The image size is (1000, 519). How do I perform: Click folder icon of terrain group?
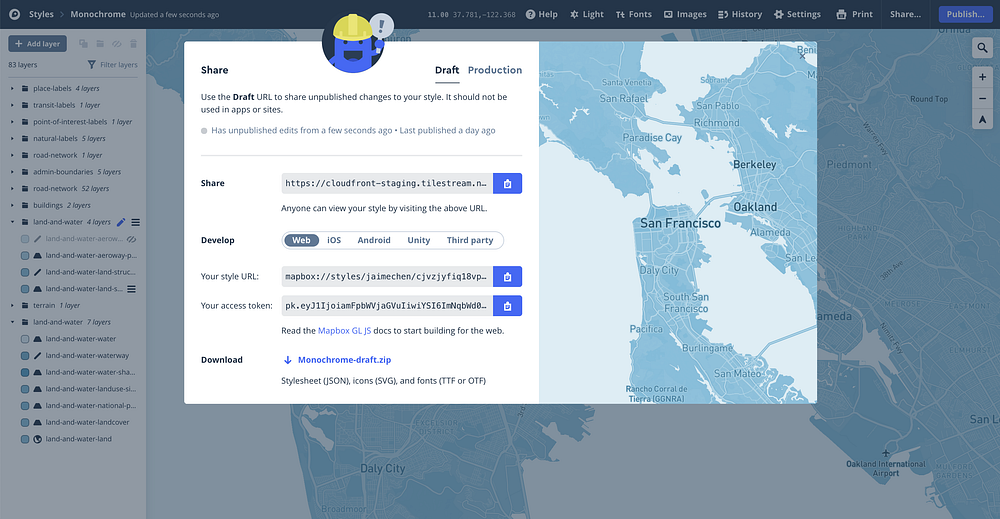click(x=25, y=305)
